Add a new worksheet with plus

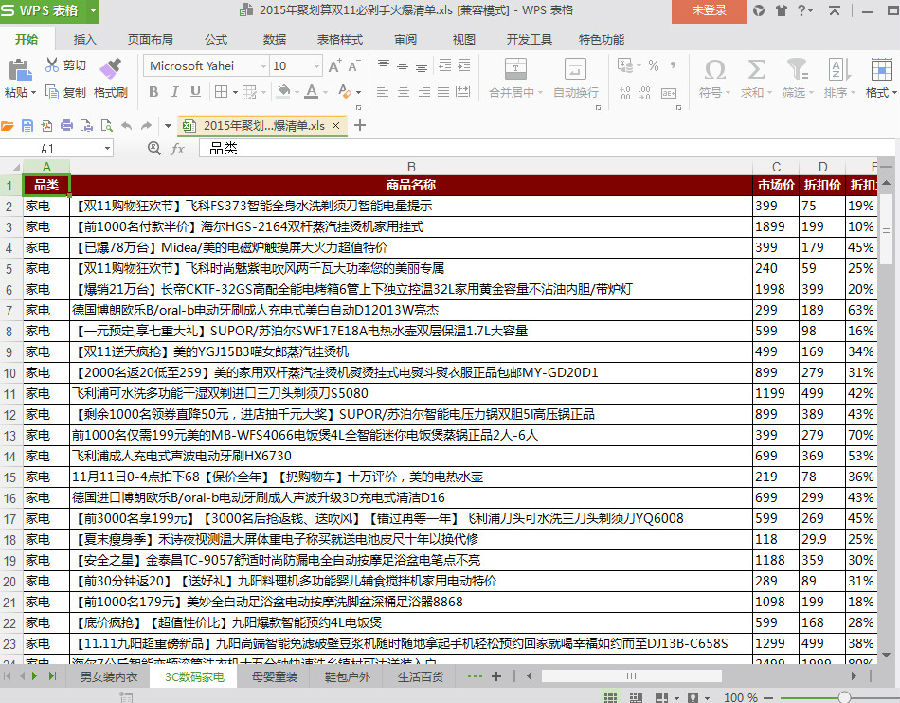pyautogui.click(x=496, y=677)
